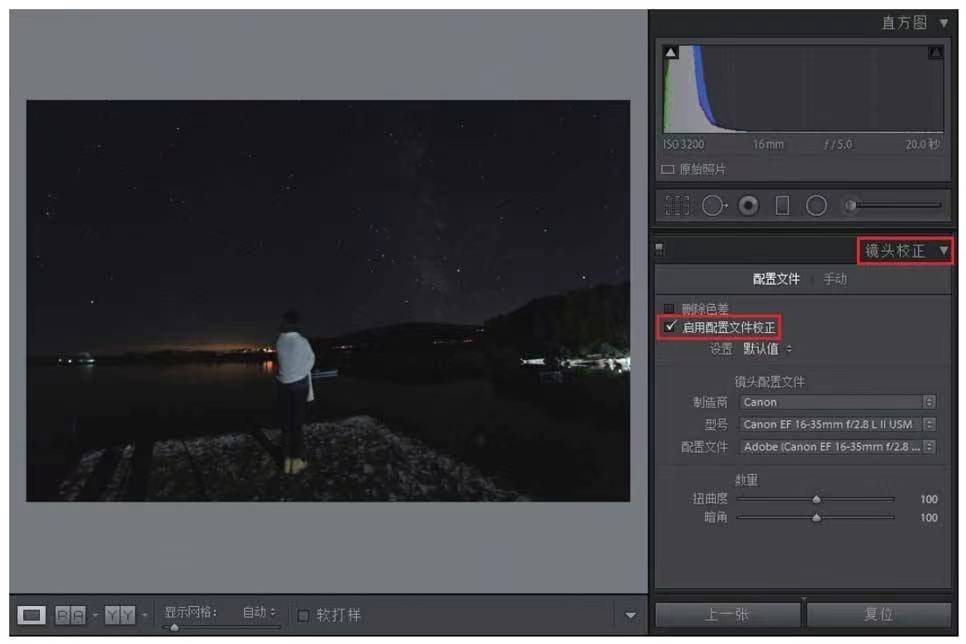Screen dimensions: 966x644
Task: Click the histogram graph area
Action: (x=803, y=89)
